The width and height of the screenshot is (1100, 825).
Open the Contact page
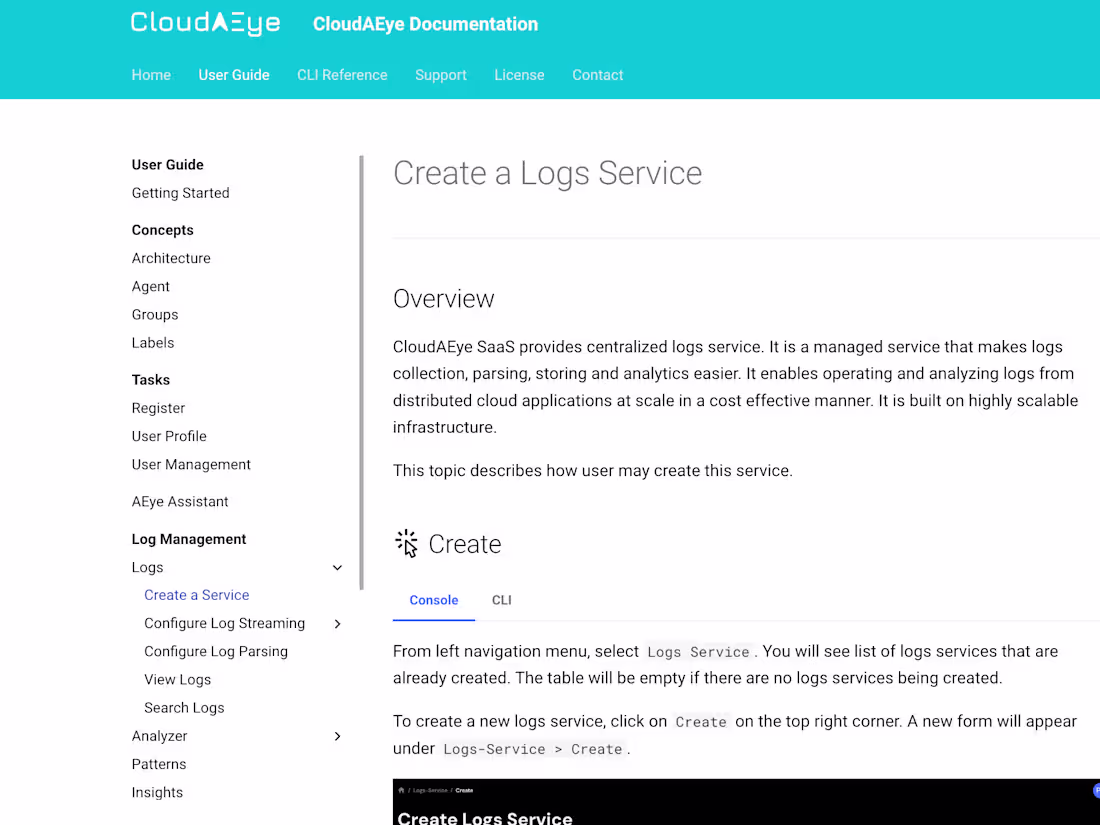click(x=597, y=75)
